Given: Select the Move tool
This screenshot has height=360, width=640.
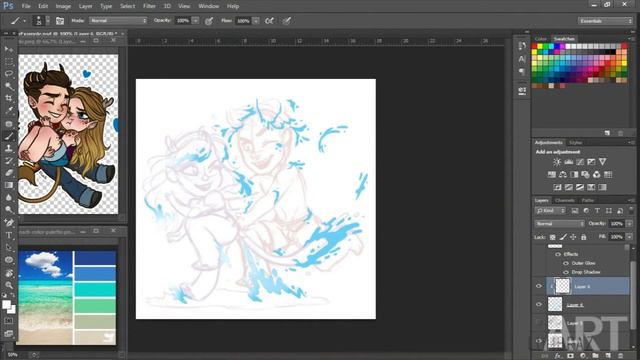Looking at the screenshot, I should [9, 49].
